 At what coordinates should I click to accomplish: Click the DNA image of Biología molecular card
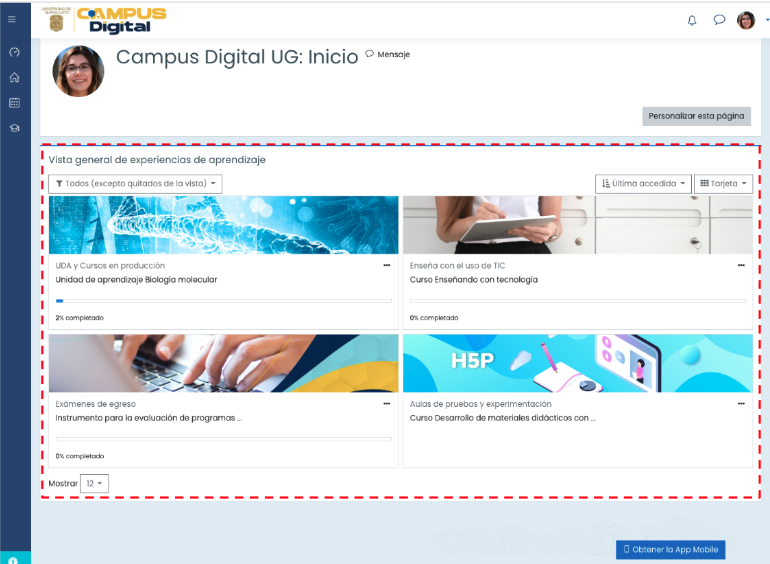(223, 225)
